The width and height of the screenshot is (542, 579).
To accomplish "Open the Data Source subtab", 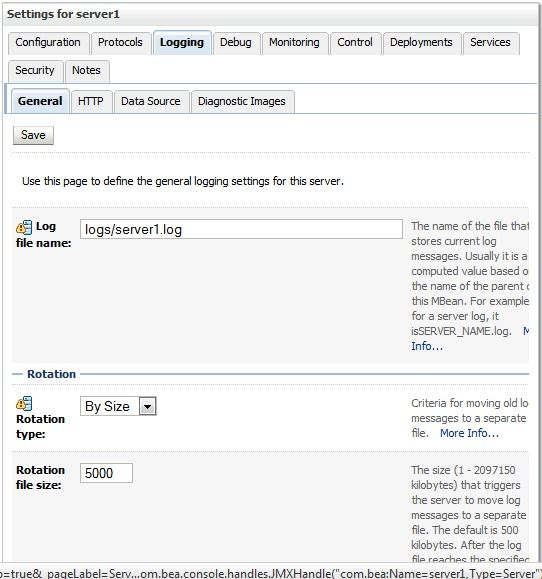I will [x=151, y=102].
